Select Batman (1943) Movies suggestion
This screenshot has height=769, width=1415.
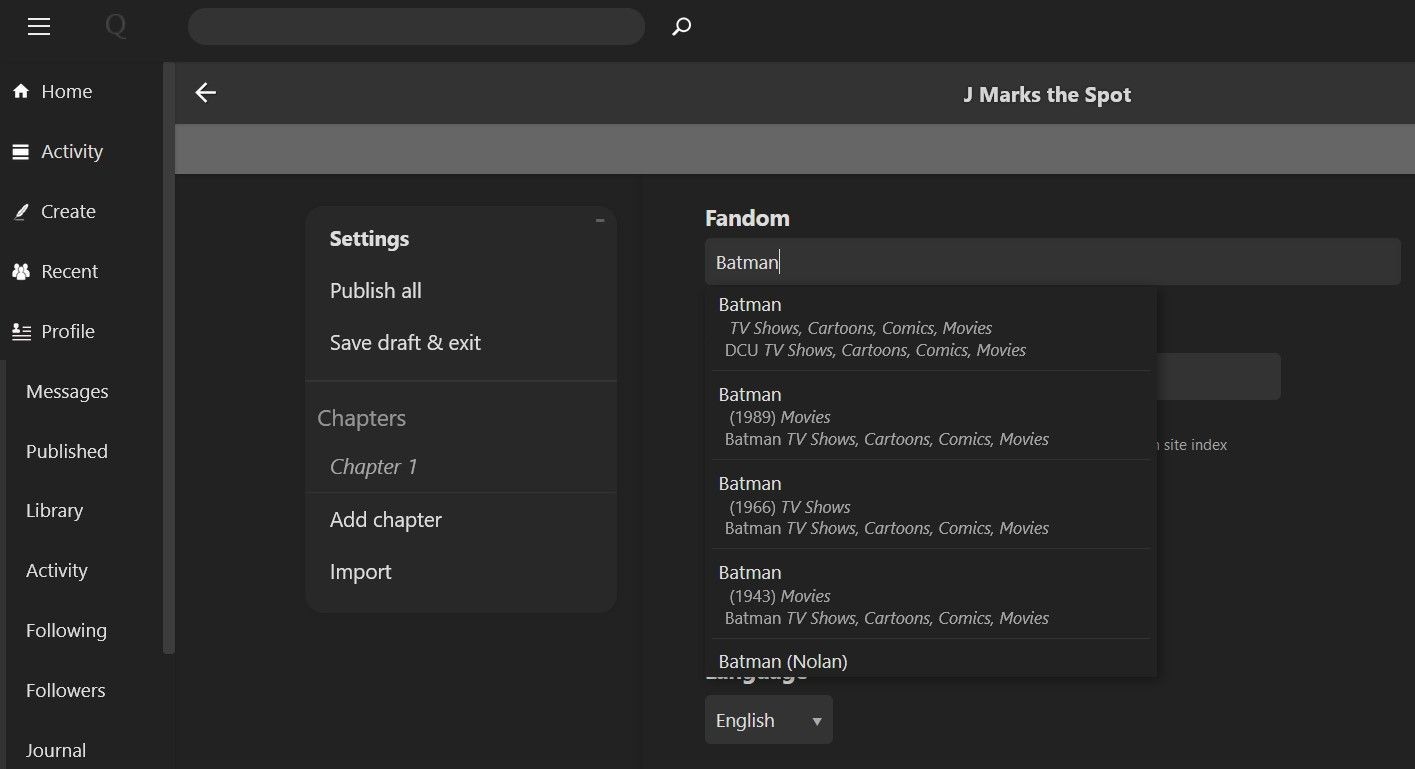point(931,594)
